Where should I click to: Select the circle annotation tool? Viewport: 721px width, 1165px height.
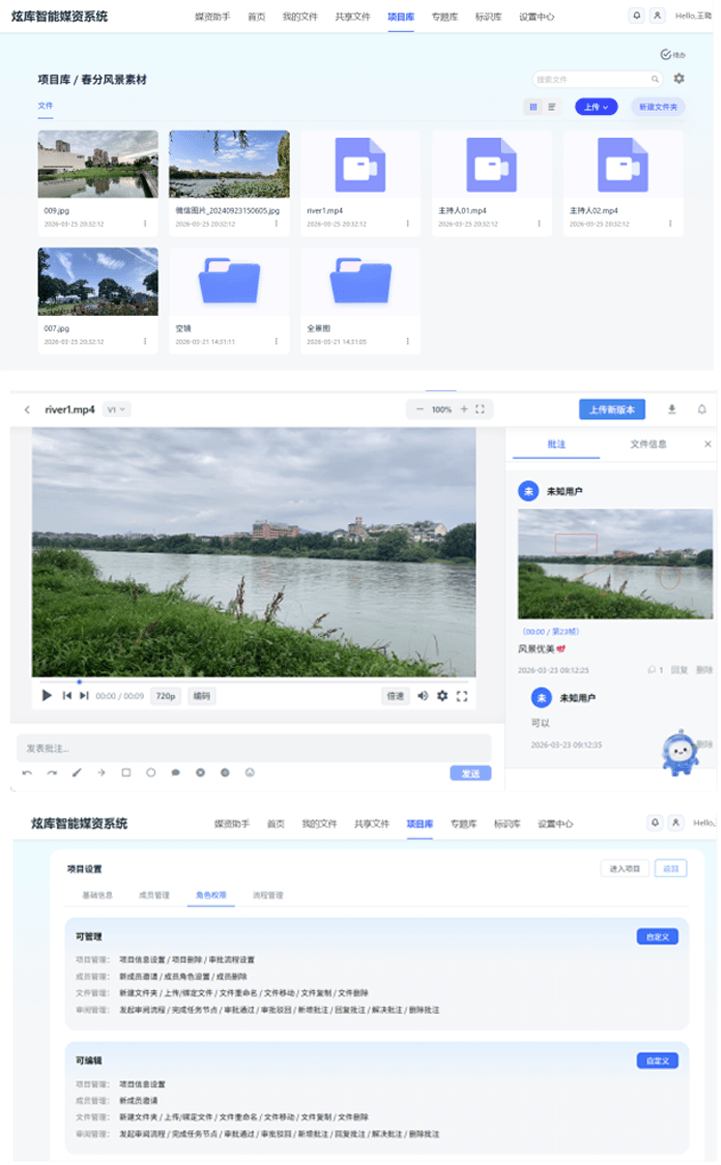[x=151, y=773]
